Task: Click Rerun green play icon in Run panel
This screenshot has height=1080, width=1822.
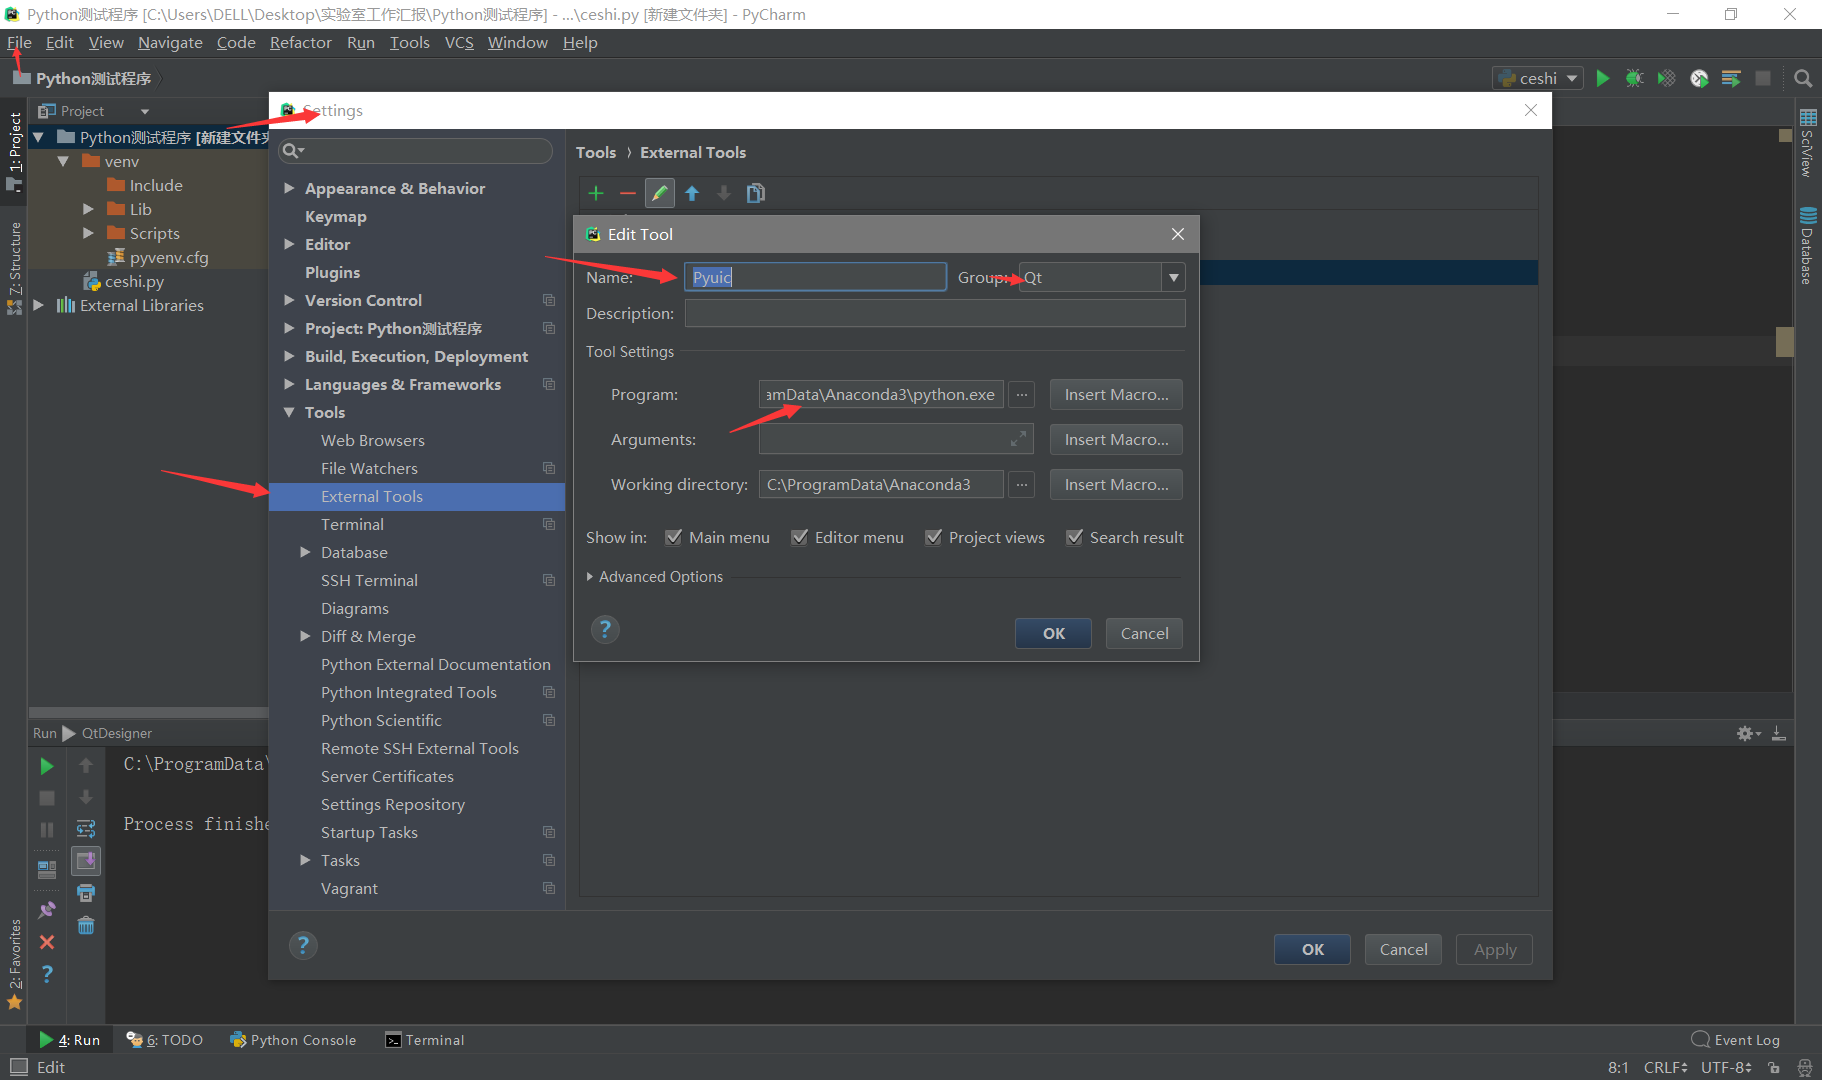Action: pos(47,766)
